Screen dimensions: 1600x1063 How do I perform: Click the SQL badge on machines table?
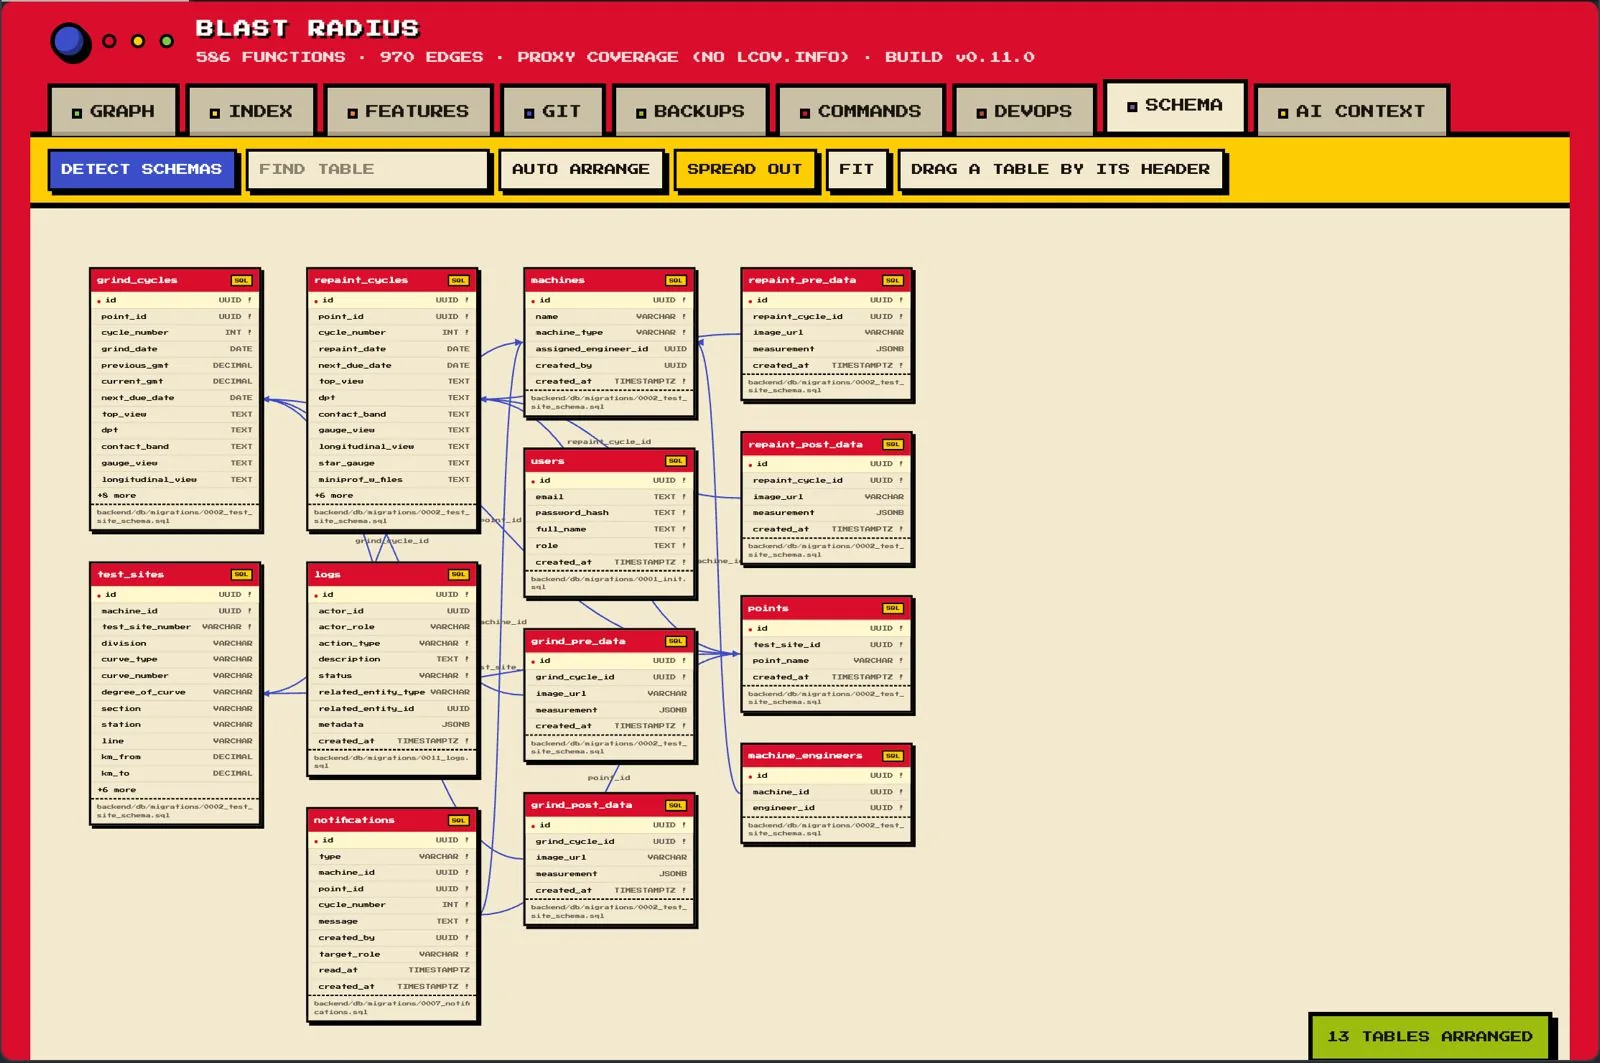tap(675, 281)
